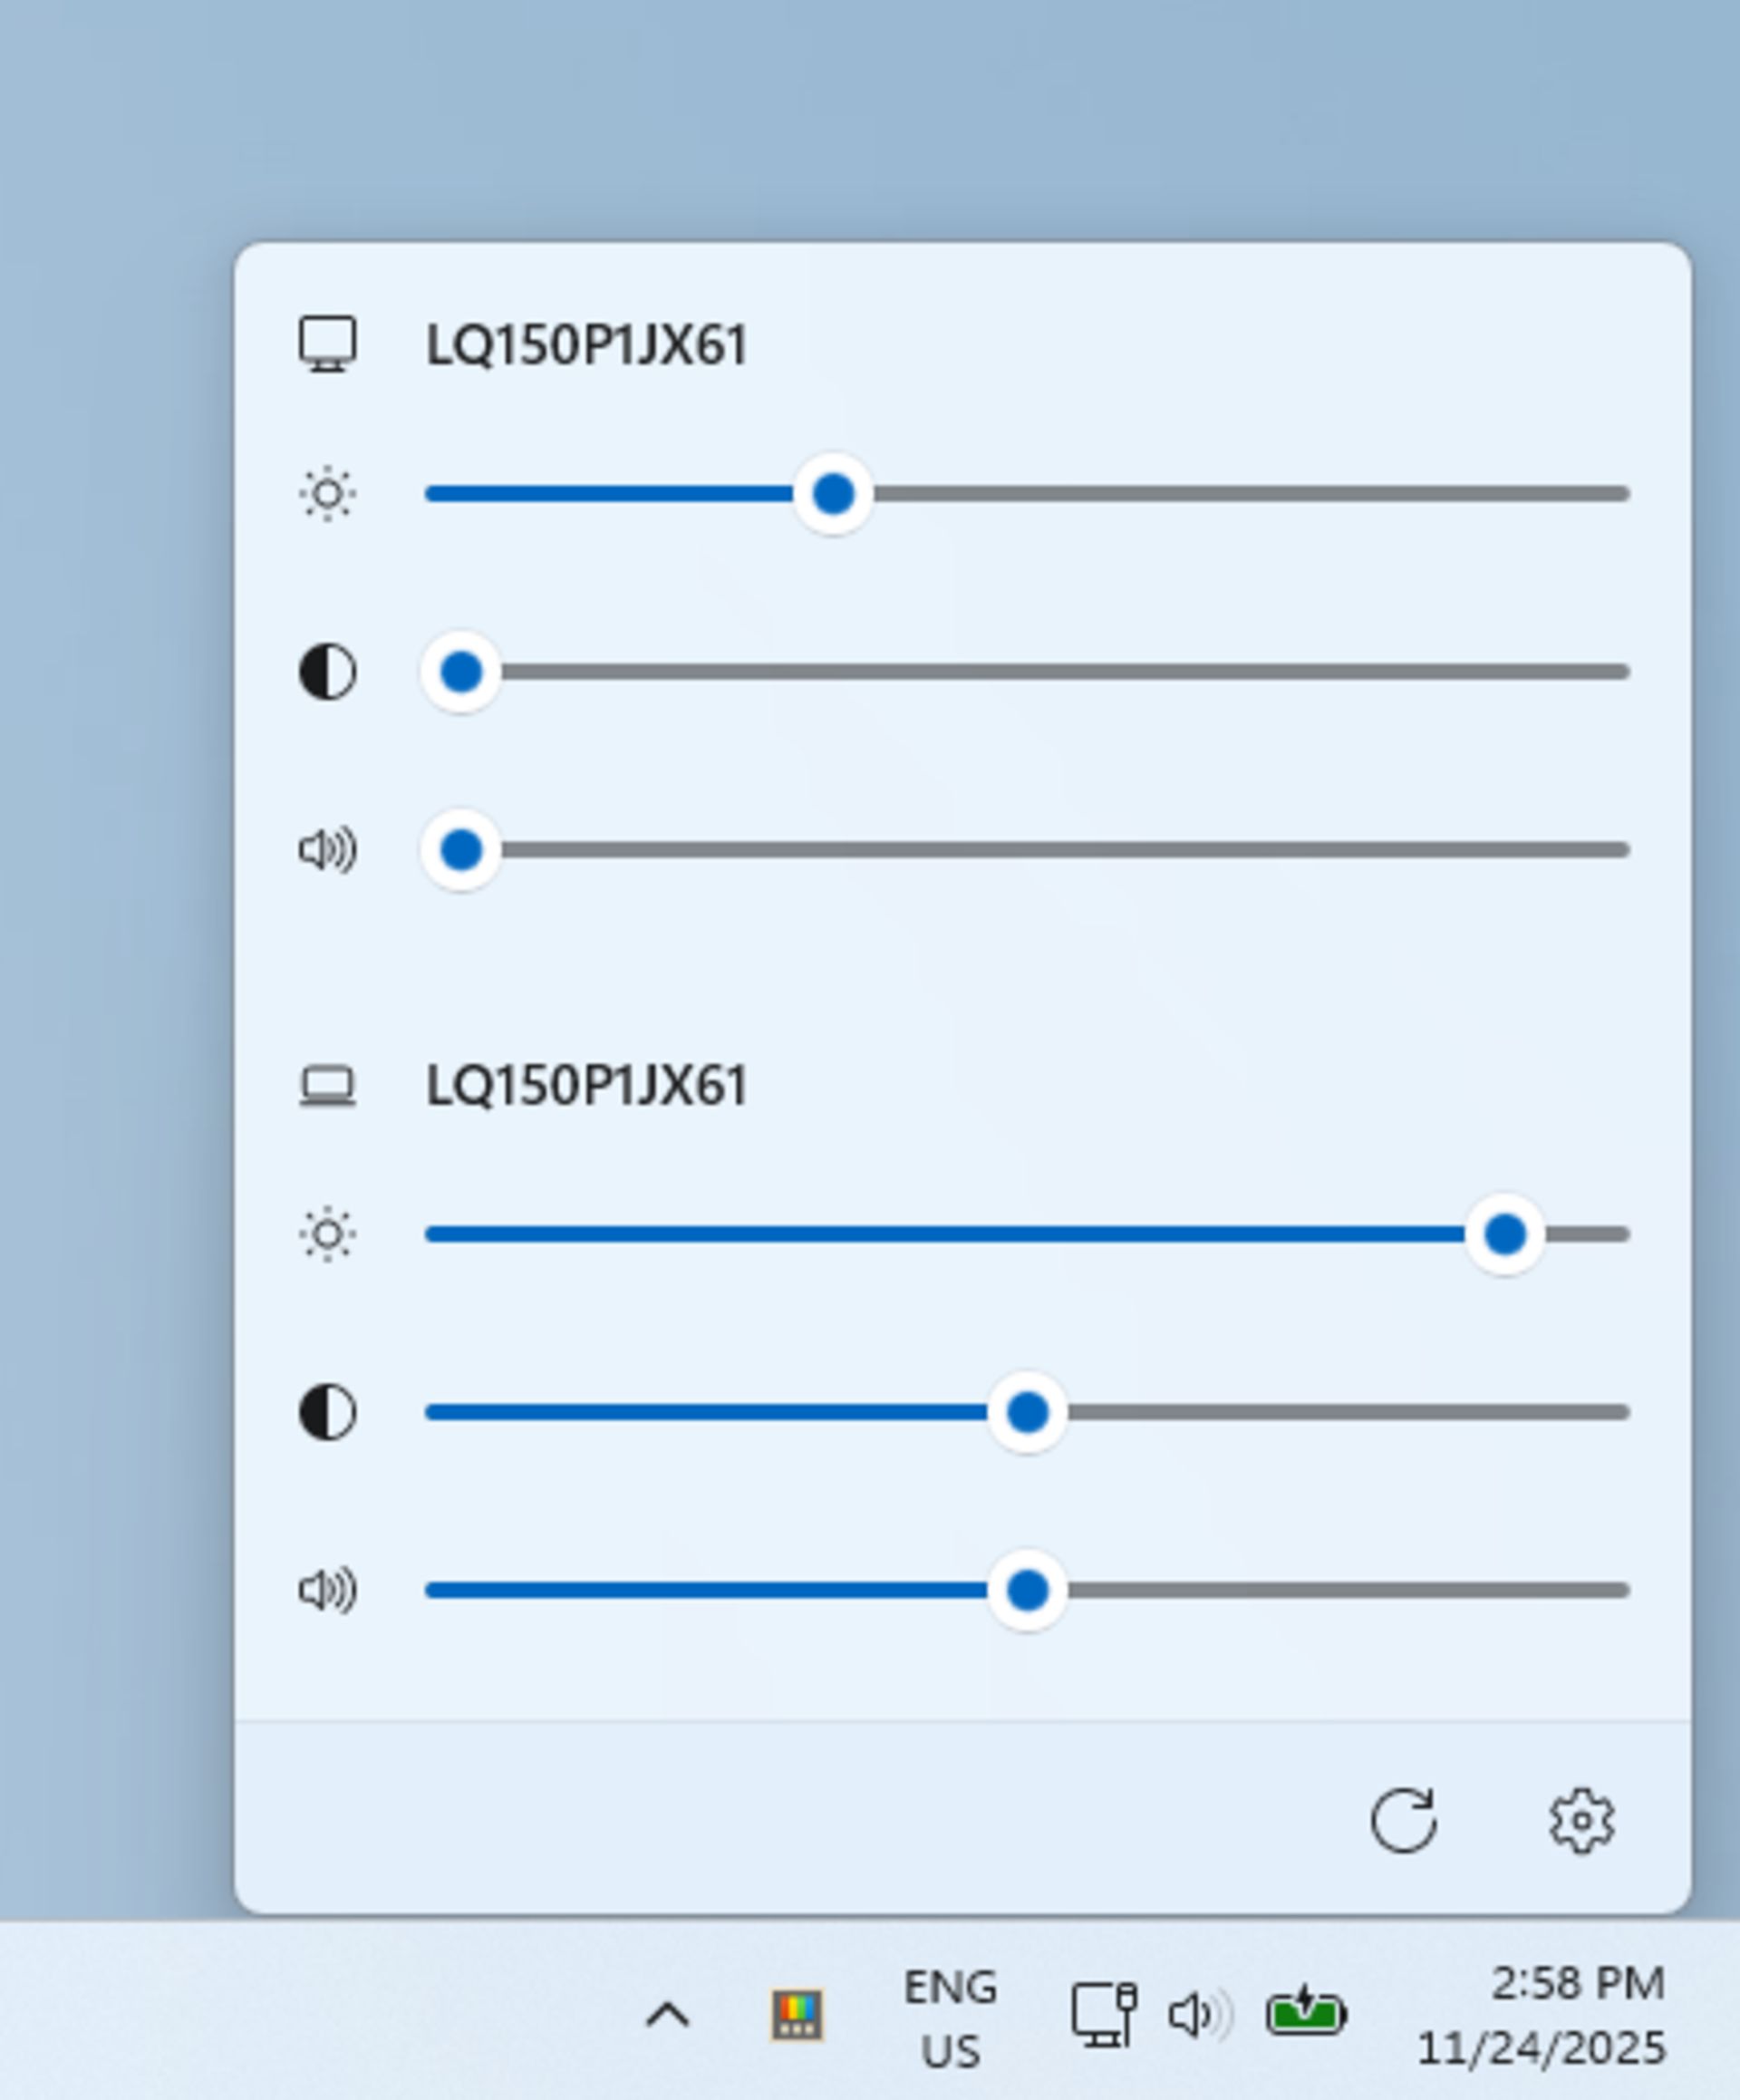Click the first monitor's volume speaker icon

(x=327, y=850)
